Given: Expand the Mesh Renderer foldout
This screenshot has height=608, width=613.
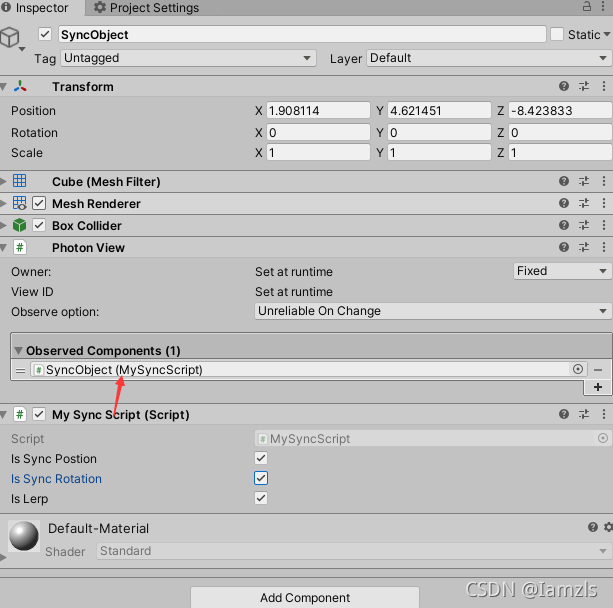Looking at the screenshot, I should pyautogui.click(x=3, y=203).
